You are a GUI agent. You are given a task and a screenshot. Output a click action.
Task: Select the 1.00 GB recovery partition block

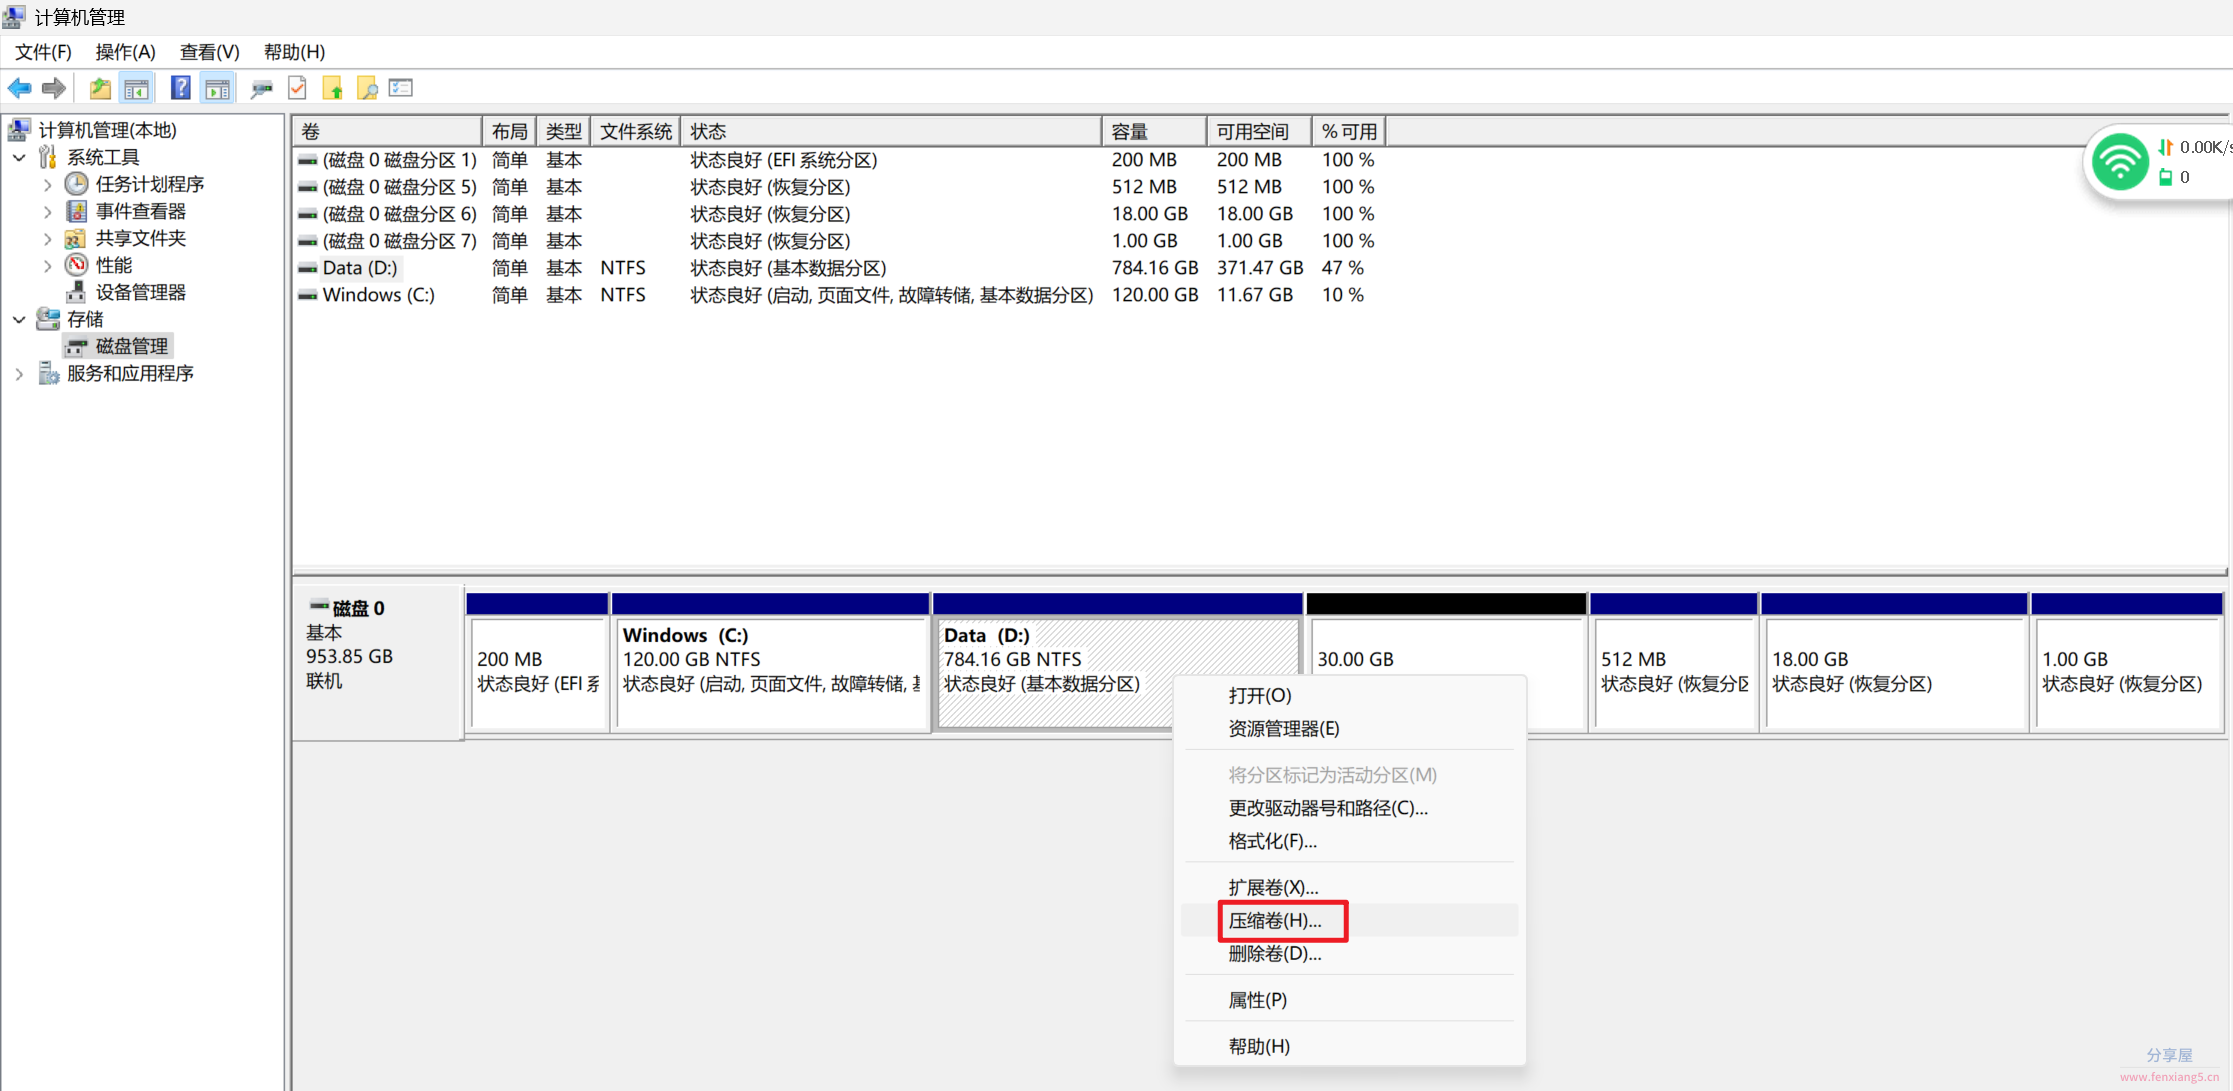tap(2127, 663)
